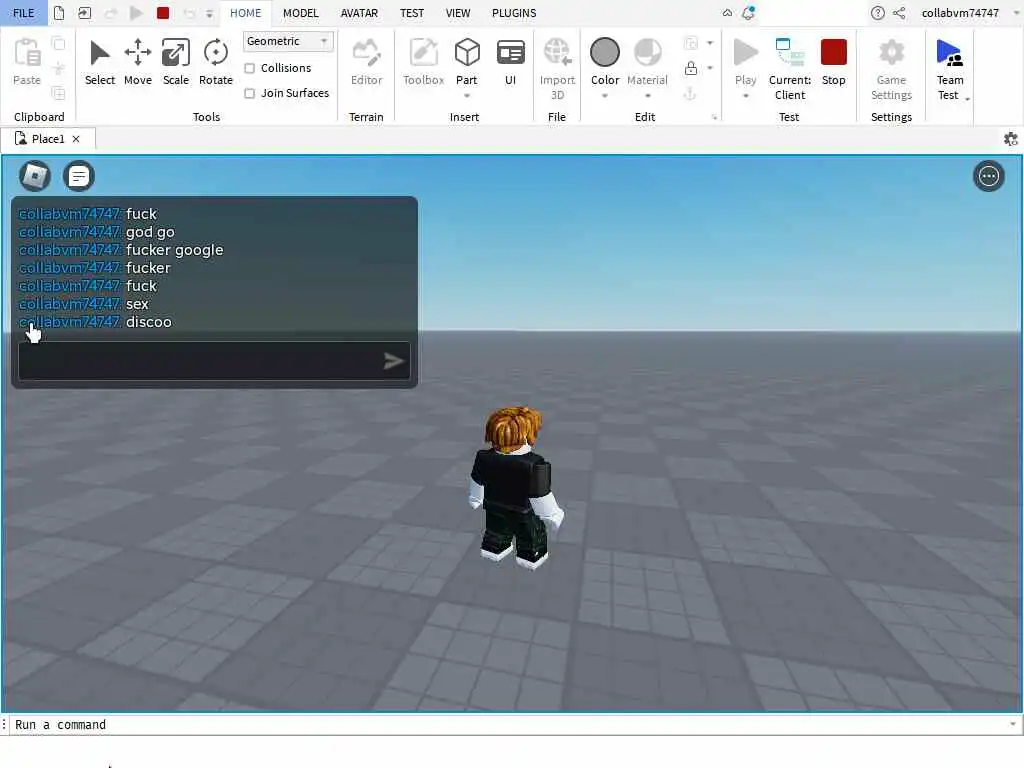Toggle the chat window icon
1024x768 pixels.
point(79,176)
